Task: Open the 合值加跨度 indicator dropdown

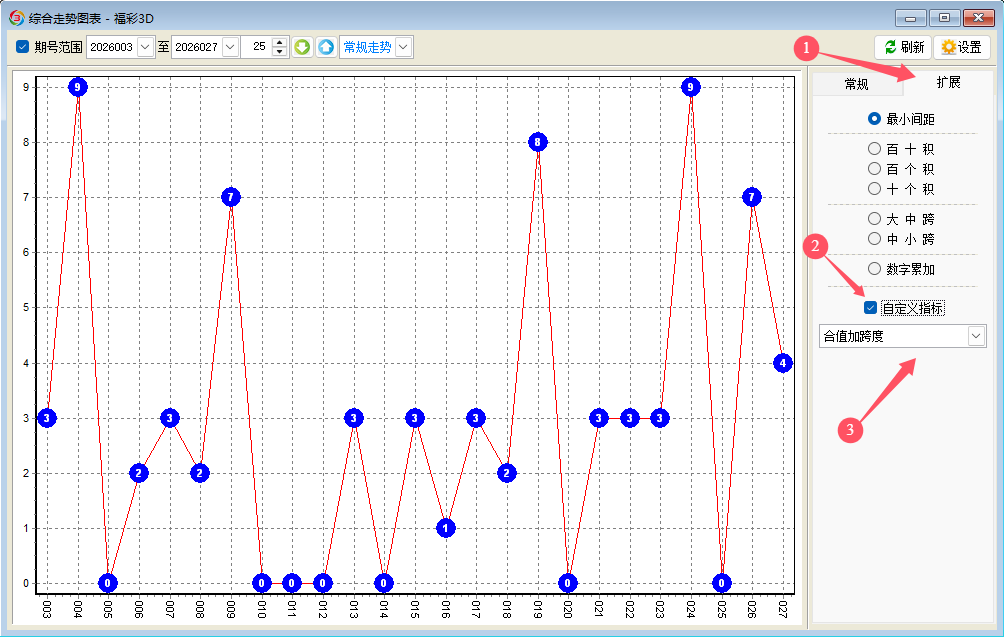Action: (976, 336)
